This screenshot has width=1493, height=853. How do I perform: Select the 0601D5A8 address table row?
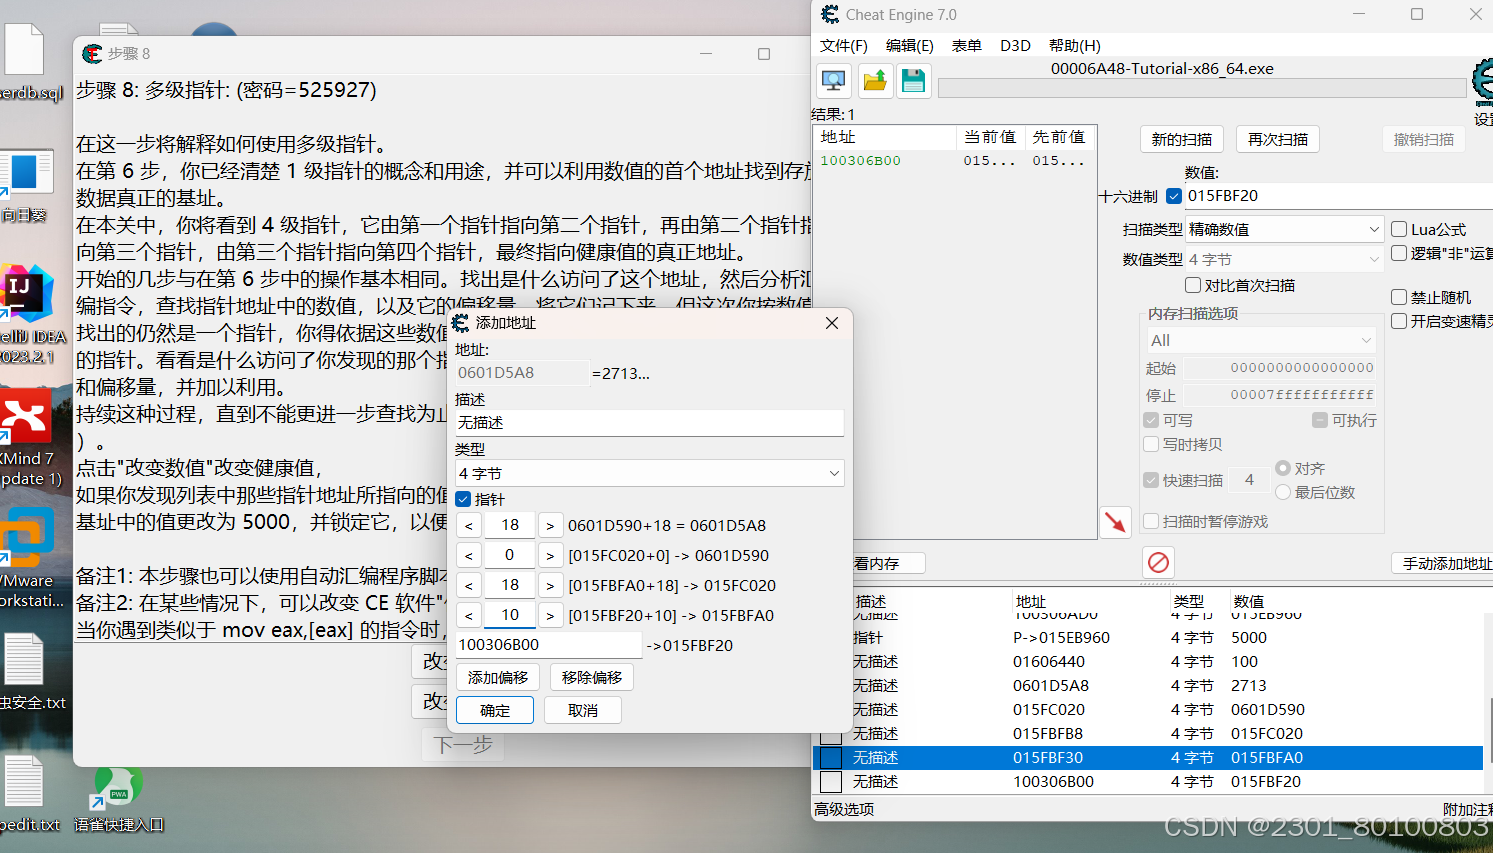[1149, 686]
